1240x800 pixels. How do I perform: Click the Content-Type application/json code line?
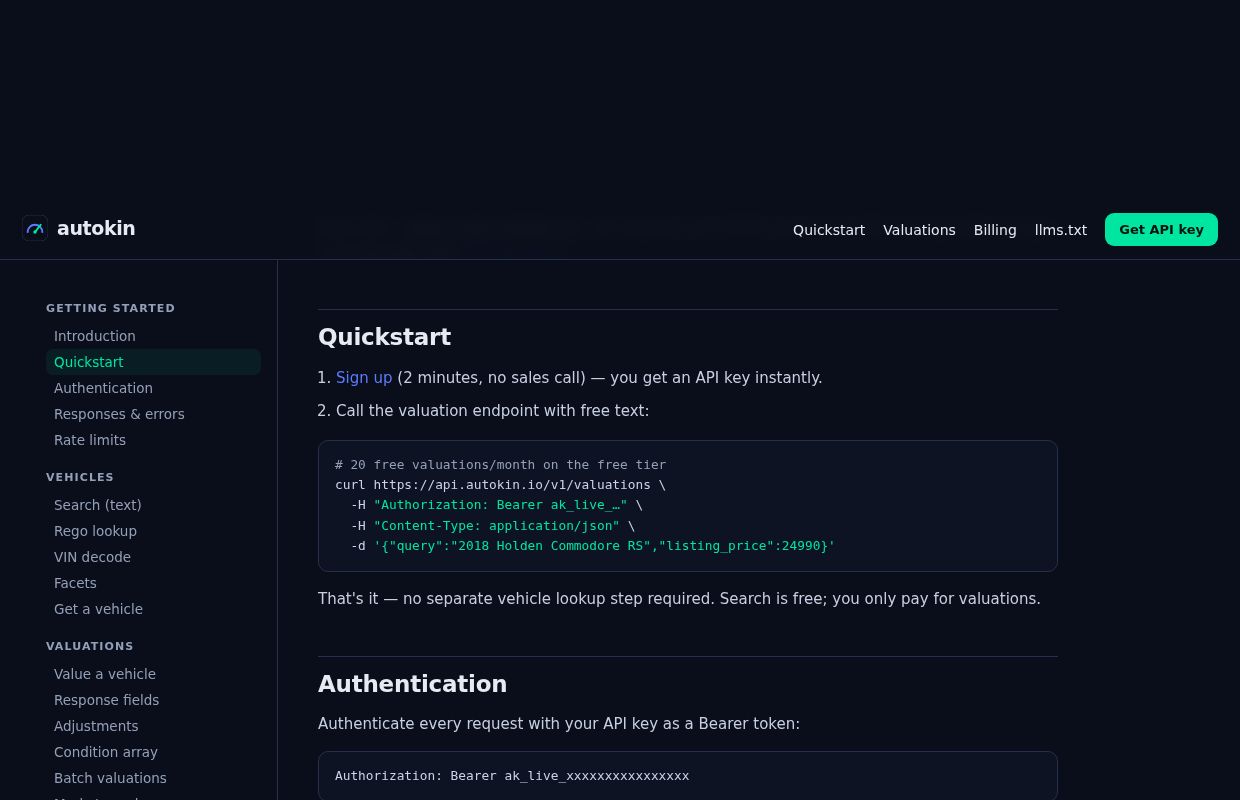click(493, 525)
